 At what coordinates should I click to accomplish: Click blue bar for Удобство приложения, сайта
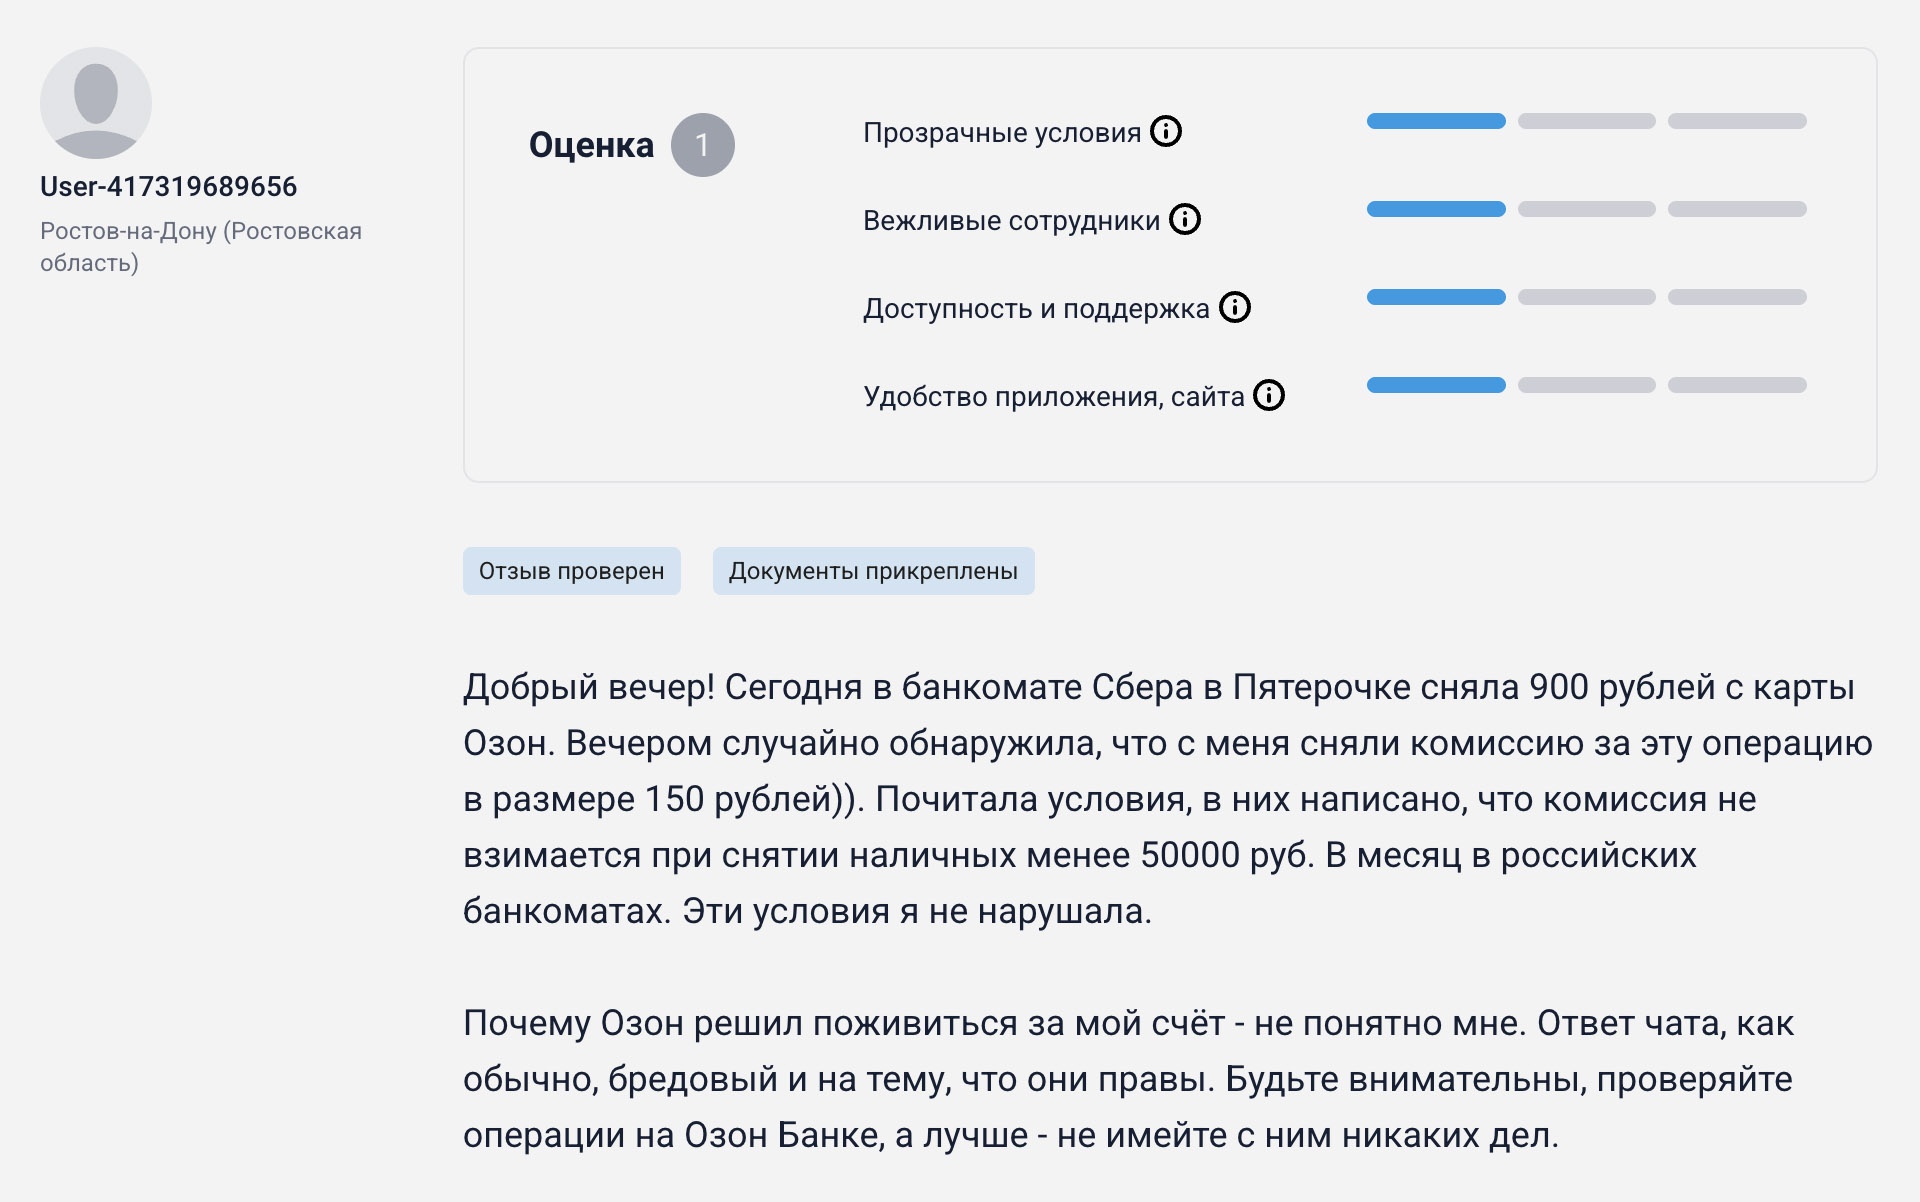[1435, 385]
